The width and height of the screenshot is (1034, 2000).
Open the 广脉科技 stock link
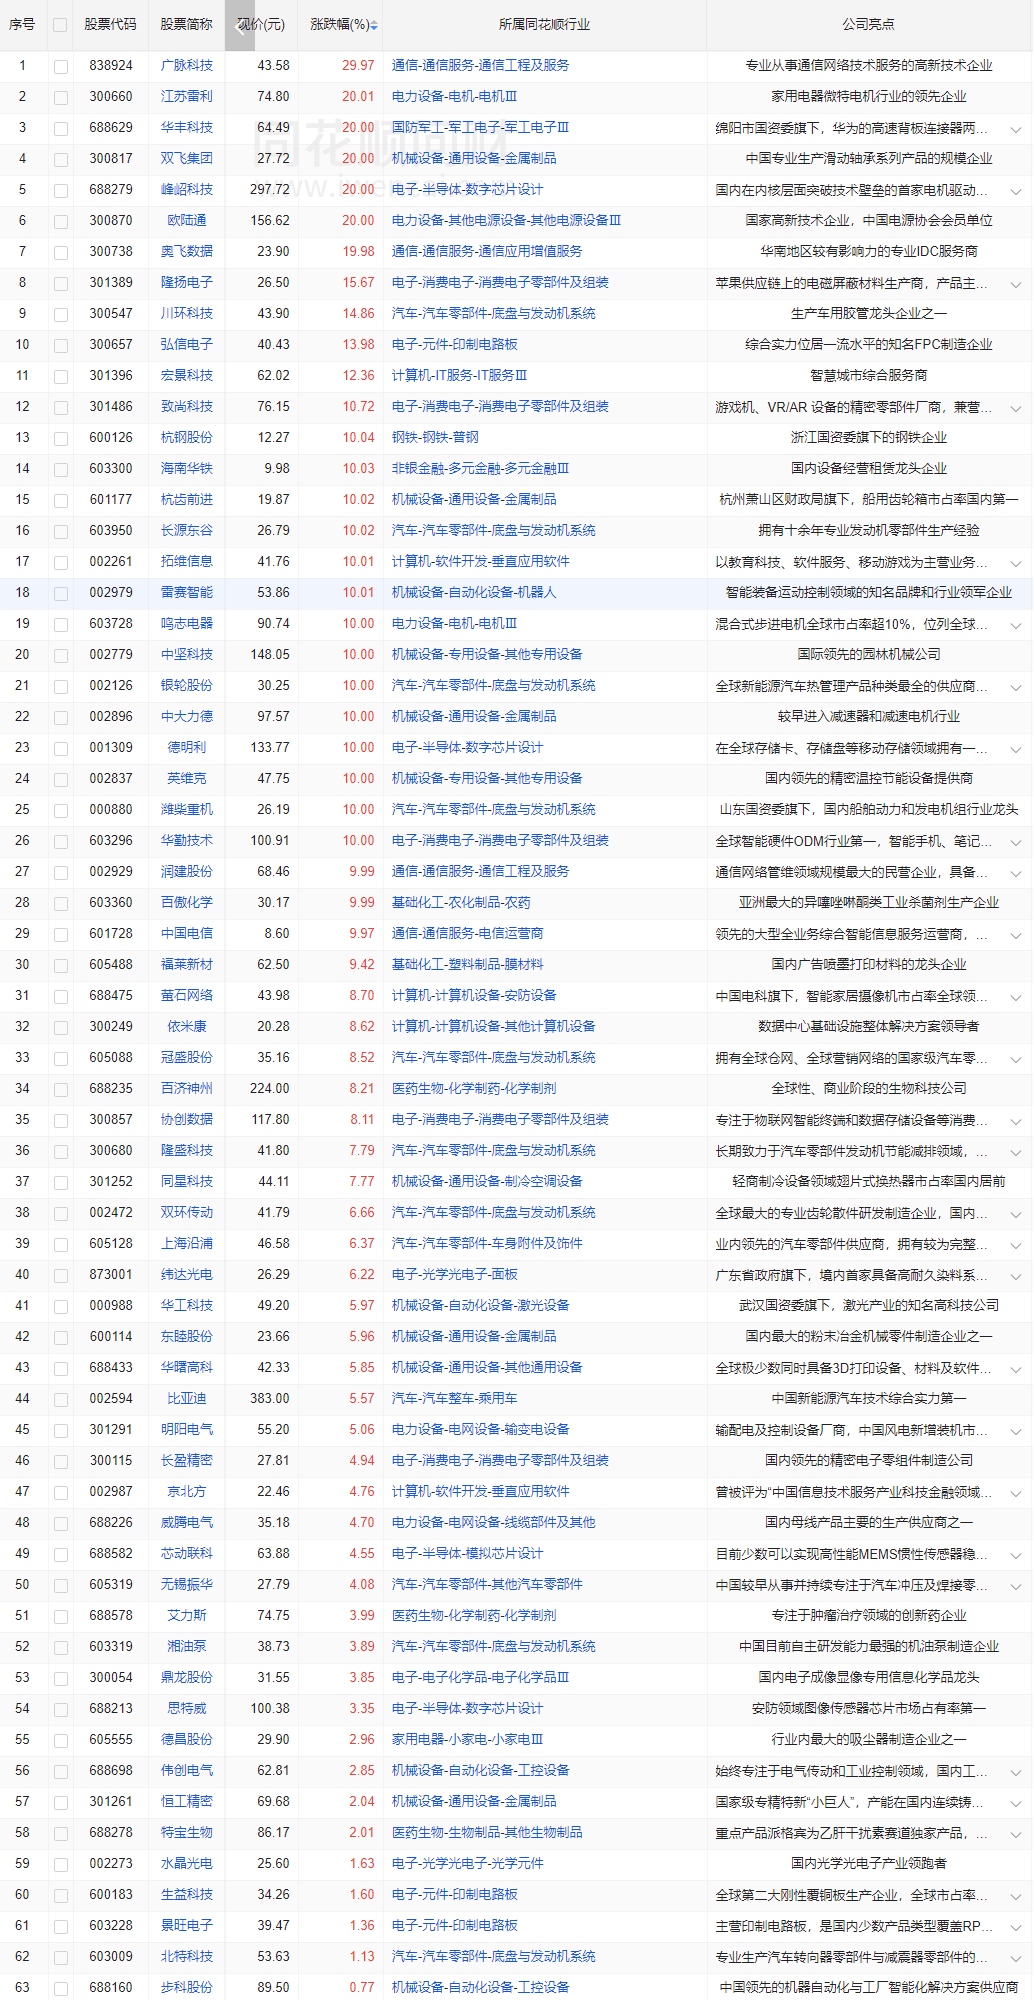point(187,65)
